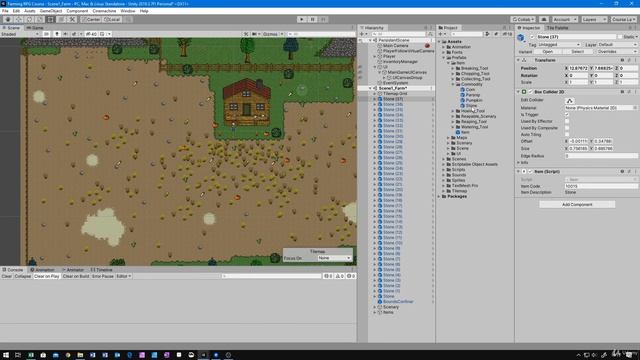Toggle the Static checkbox
Viewport: 640px width, 360px height.
(620, 37)
